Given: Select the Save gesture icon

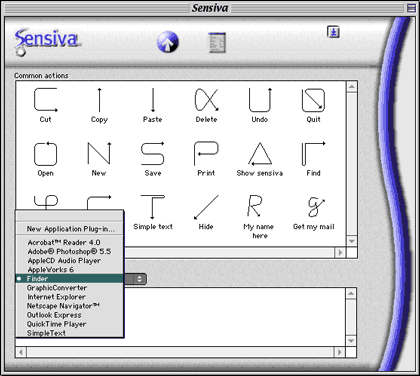Looking at the screenshot, I should pos(153,153).
